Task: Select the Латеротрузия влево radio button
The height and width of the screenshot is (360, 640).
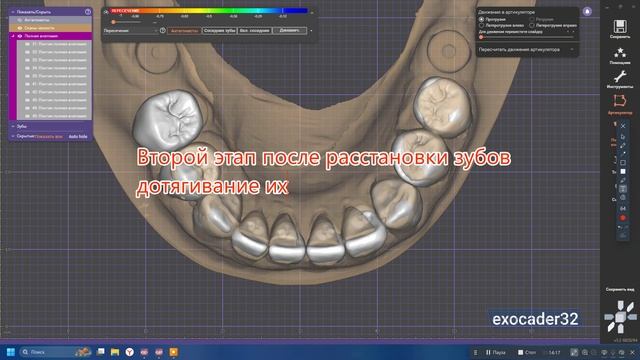Action: 482,25
